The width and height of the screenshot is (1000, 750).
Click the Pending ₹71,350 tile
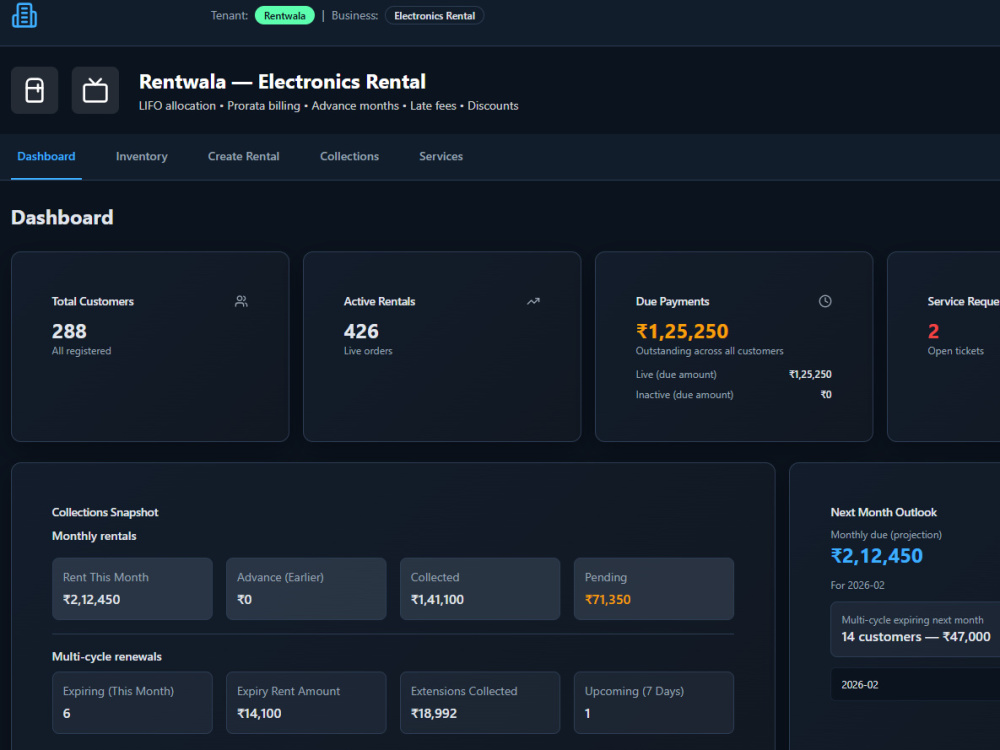[654, 589]
